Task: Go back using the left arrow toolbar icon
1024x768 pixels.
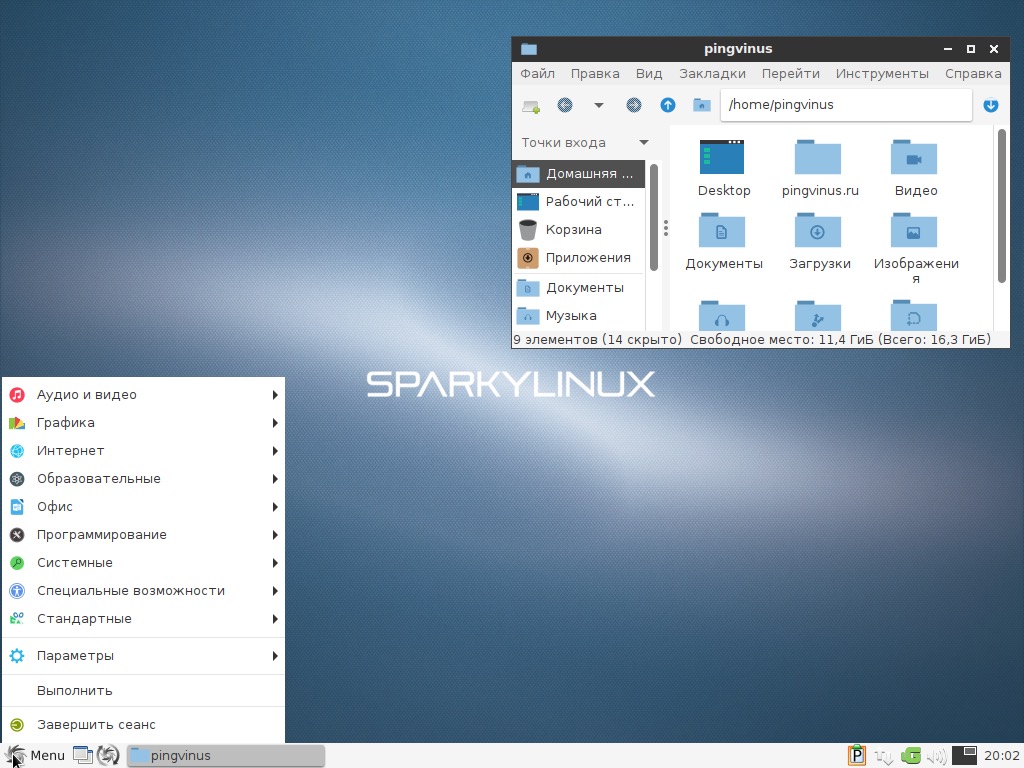Action: coord(565,105)
